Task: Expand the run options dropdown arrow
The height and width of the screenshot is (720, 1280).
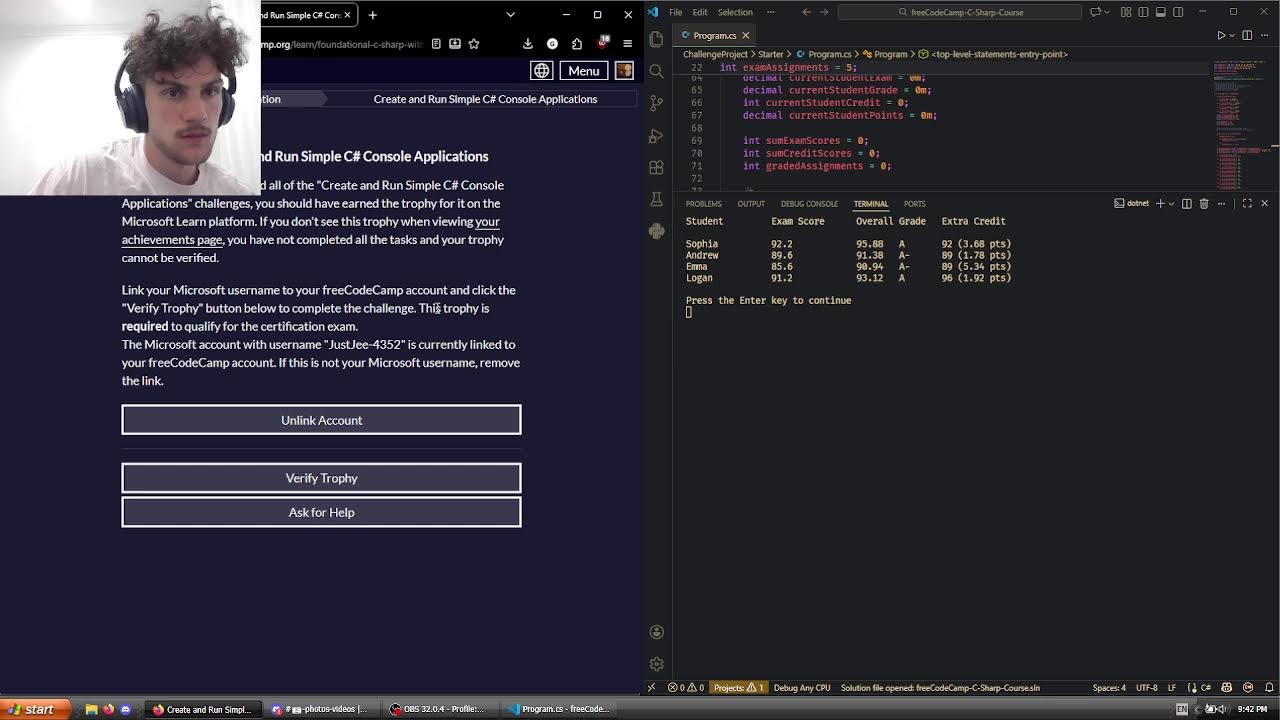Action: point(1232,35)
